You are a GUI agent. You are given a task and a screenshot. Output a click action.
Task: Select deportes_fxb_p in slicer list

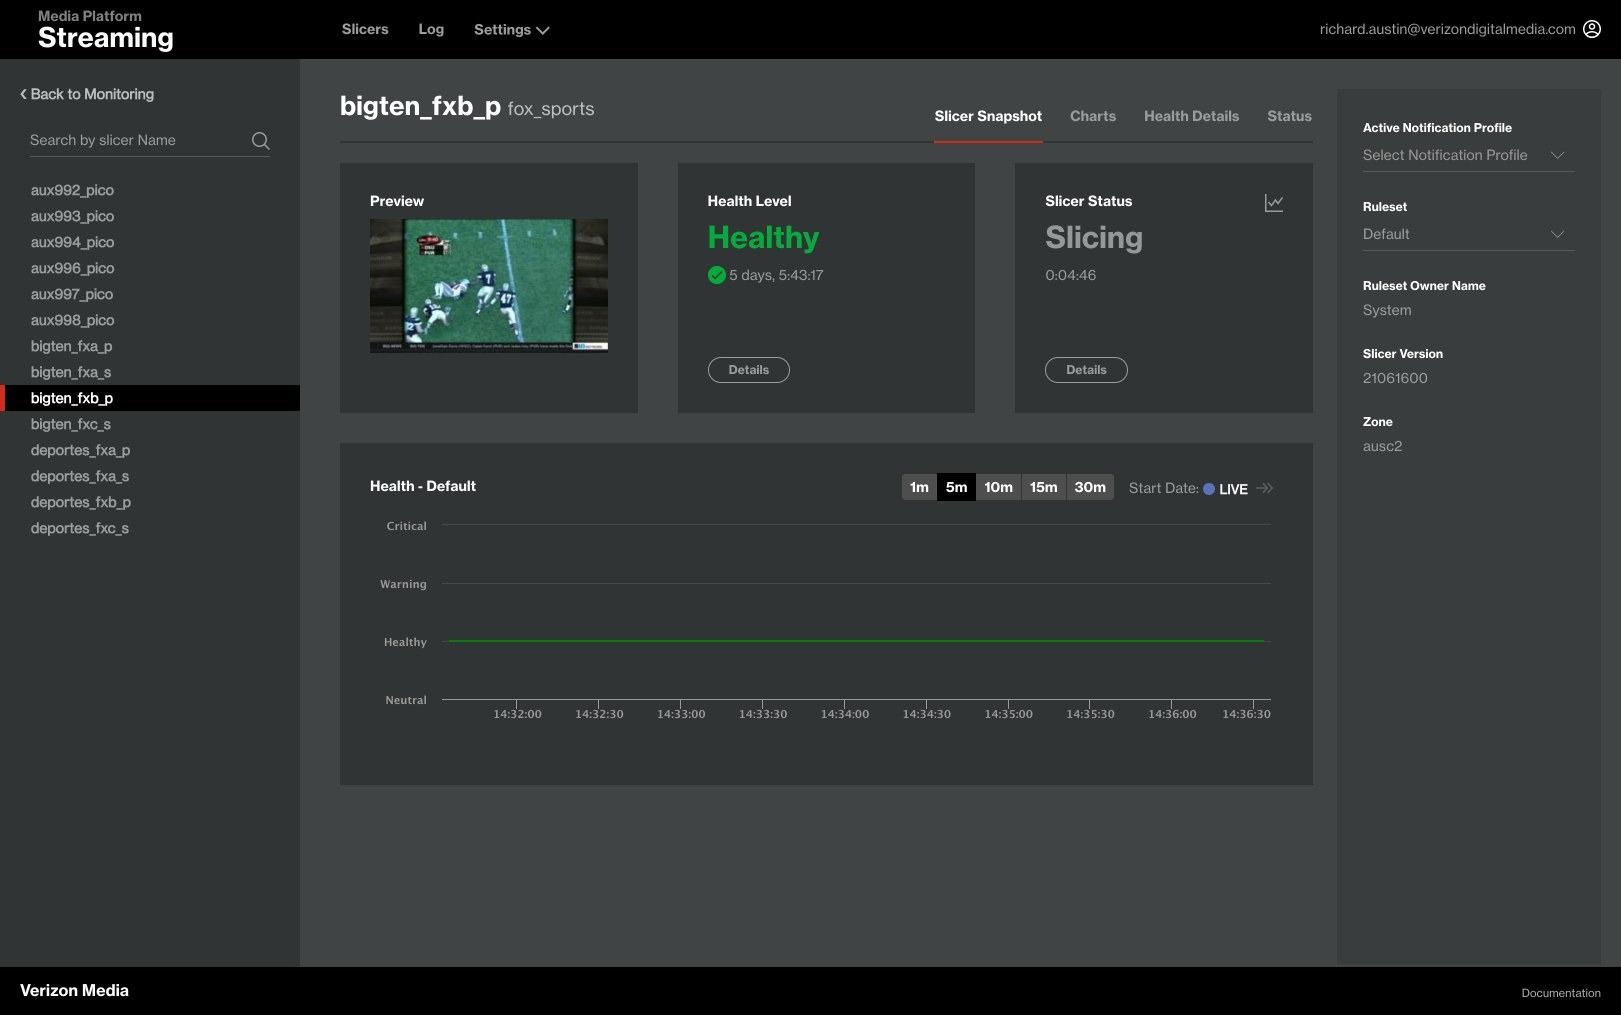(x=80, y=502)
